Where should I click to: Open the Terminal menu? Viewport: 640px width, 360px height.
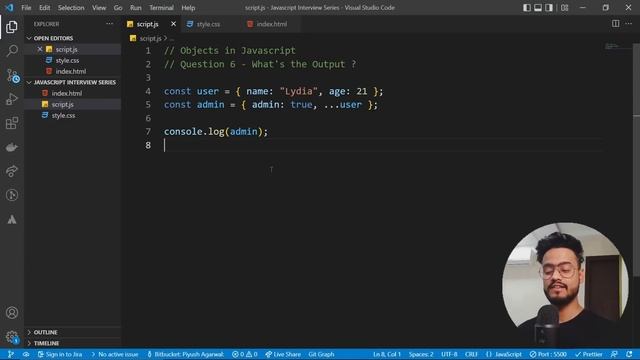pos(161,8)
